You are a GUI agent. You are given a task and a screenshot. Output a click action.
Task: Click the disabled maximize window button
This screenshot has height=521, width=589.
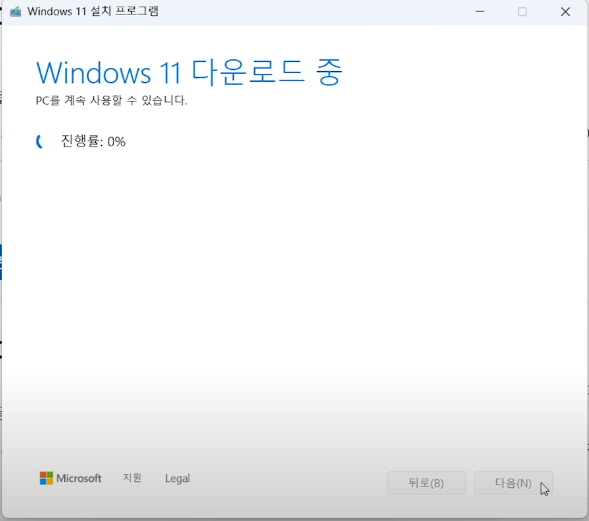[x=522, y=12]
